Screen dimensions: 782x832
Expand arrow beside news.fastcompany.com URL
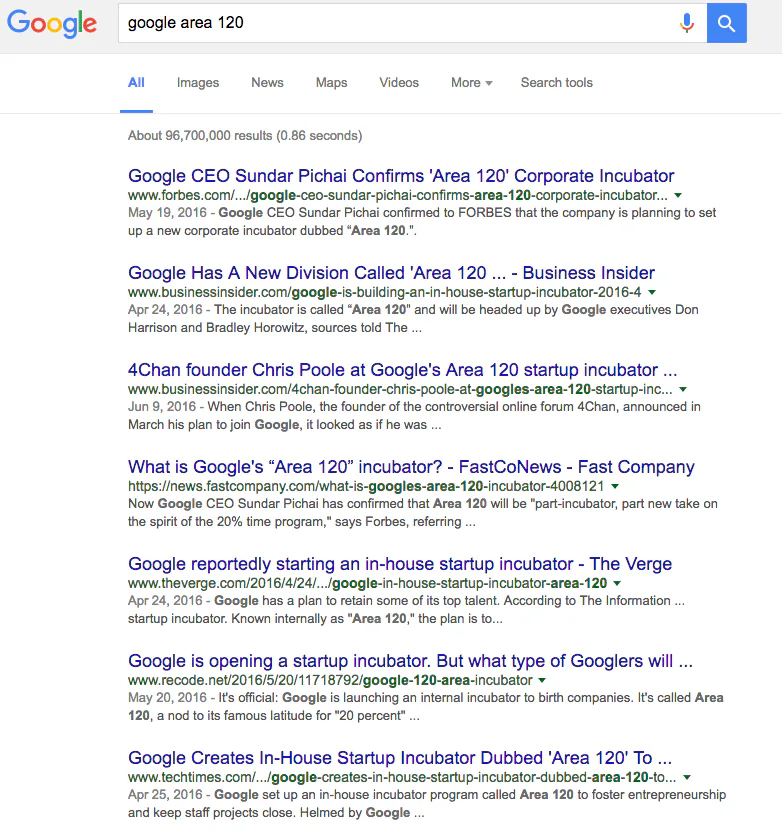[x=615, y=487]
